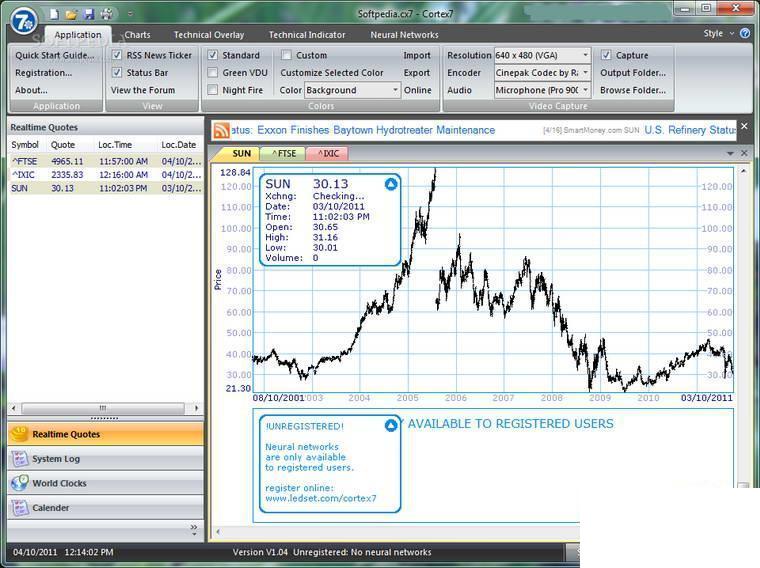Click the Quick Start Guide button
Viewport: 760px width, 568px height.
[55, 55]
